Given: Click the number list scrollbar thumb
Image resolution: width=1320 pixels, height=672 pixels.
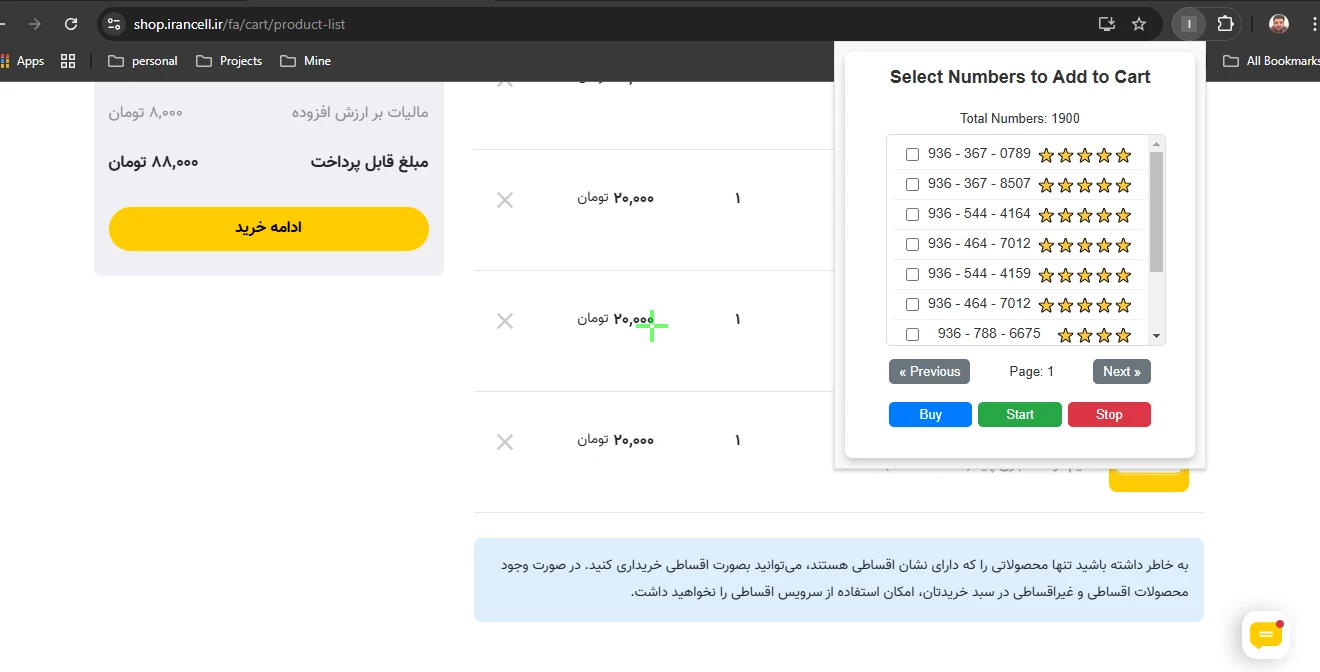Looking at the screenshot, I should [1156, 212].
